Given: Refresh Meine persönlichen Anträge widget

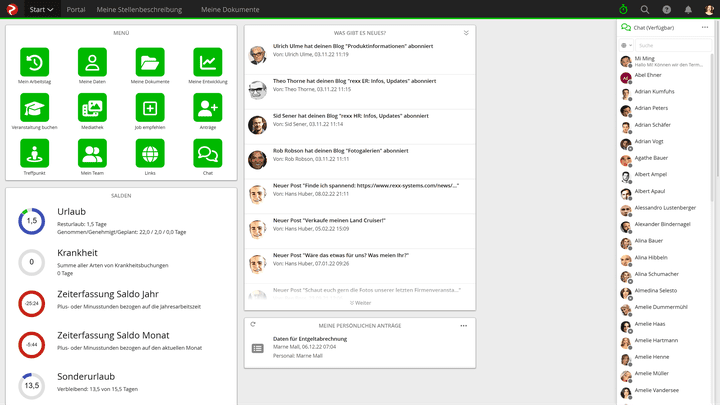Looking at the screenshot, I should pos(253,325).
